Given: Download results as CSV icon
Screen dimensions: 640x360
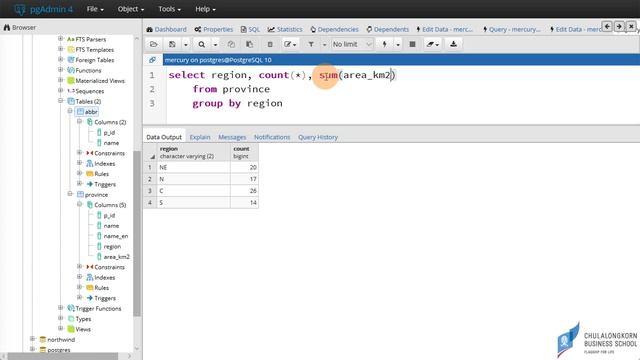Looking at the screenshot, I should (x=453, y=44).
